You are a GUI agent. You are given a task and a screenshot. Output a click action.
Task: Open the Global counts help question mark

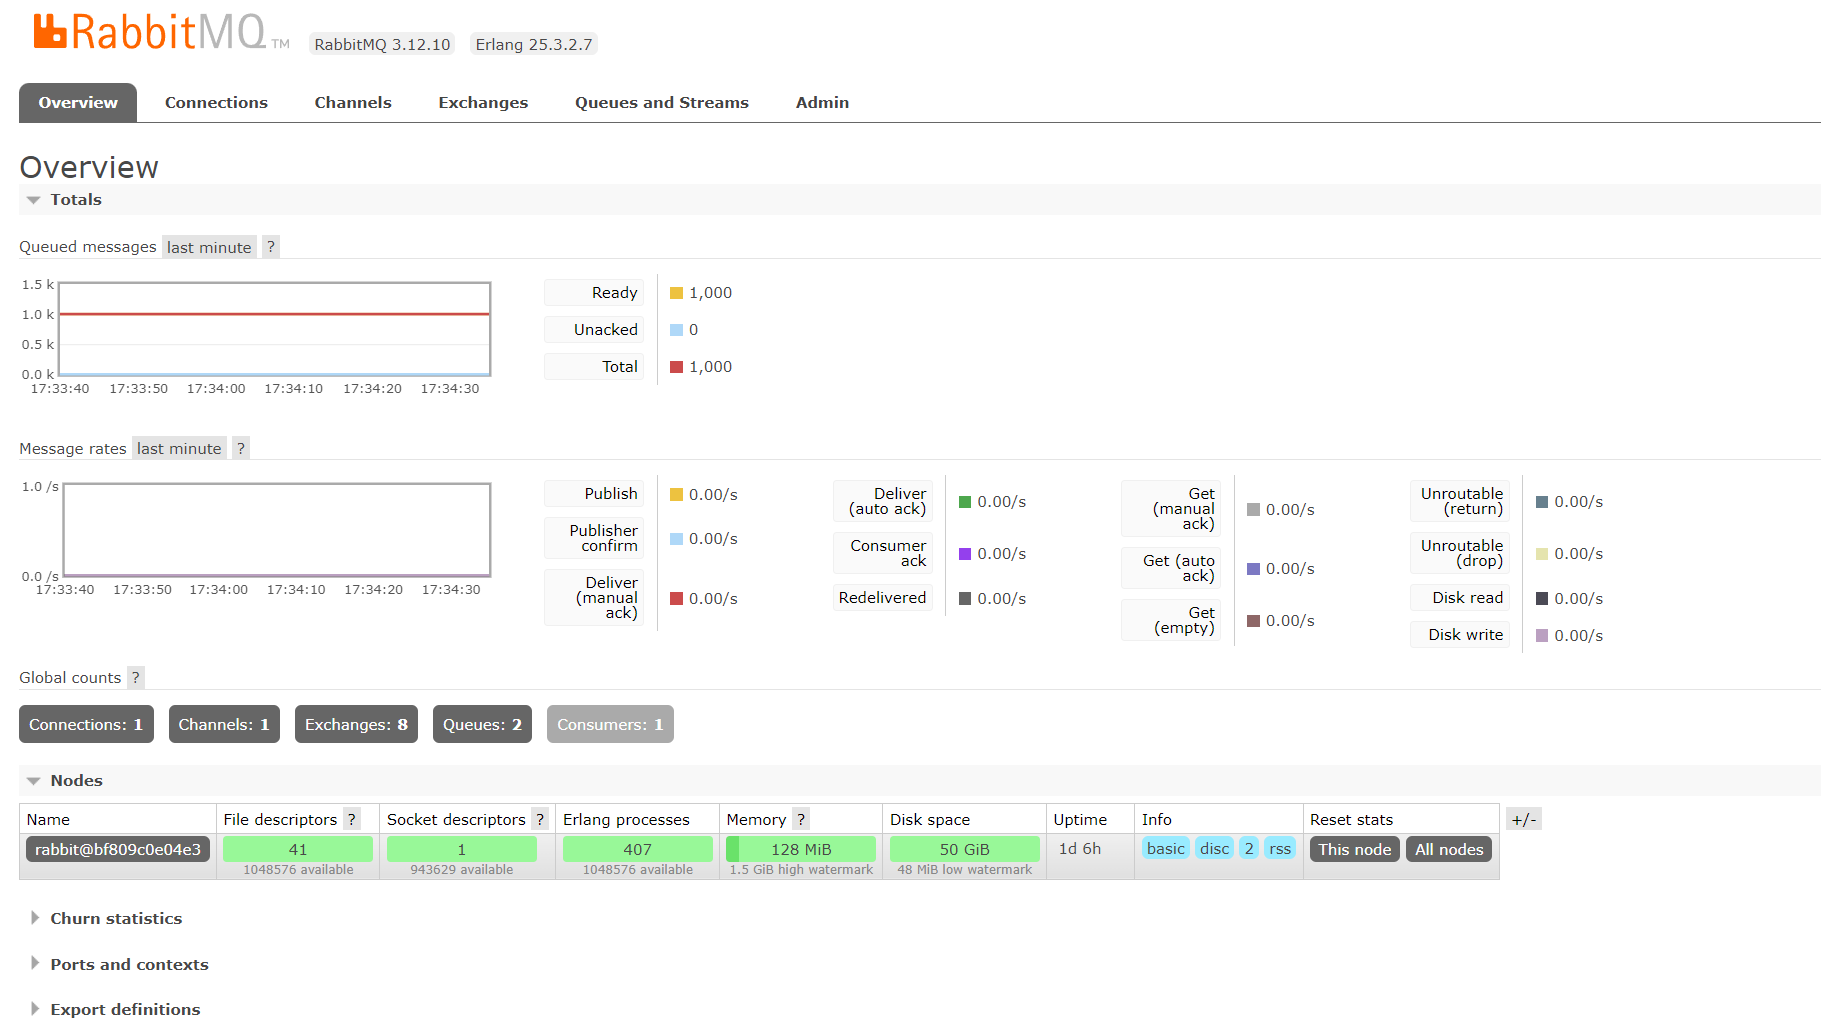(135, 678)
